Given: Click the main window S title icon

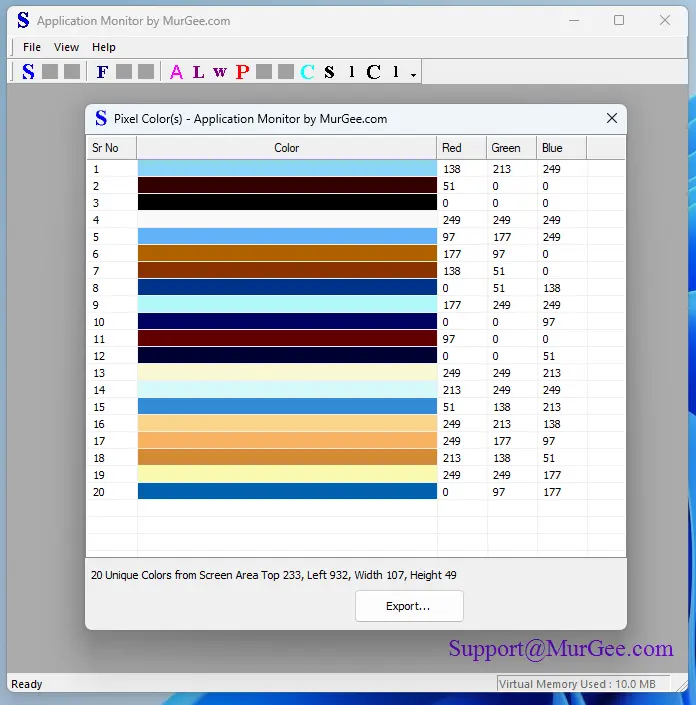Looking at the screenshot, I should tap(23, 20).
